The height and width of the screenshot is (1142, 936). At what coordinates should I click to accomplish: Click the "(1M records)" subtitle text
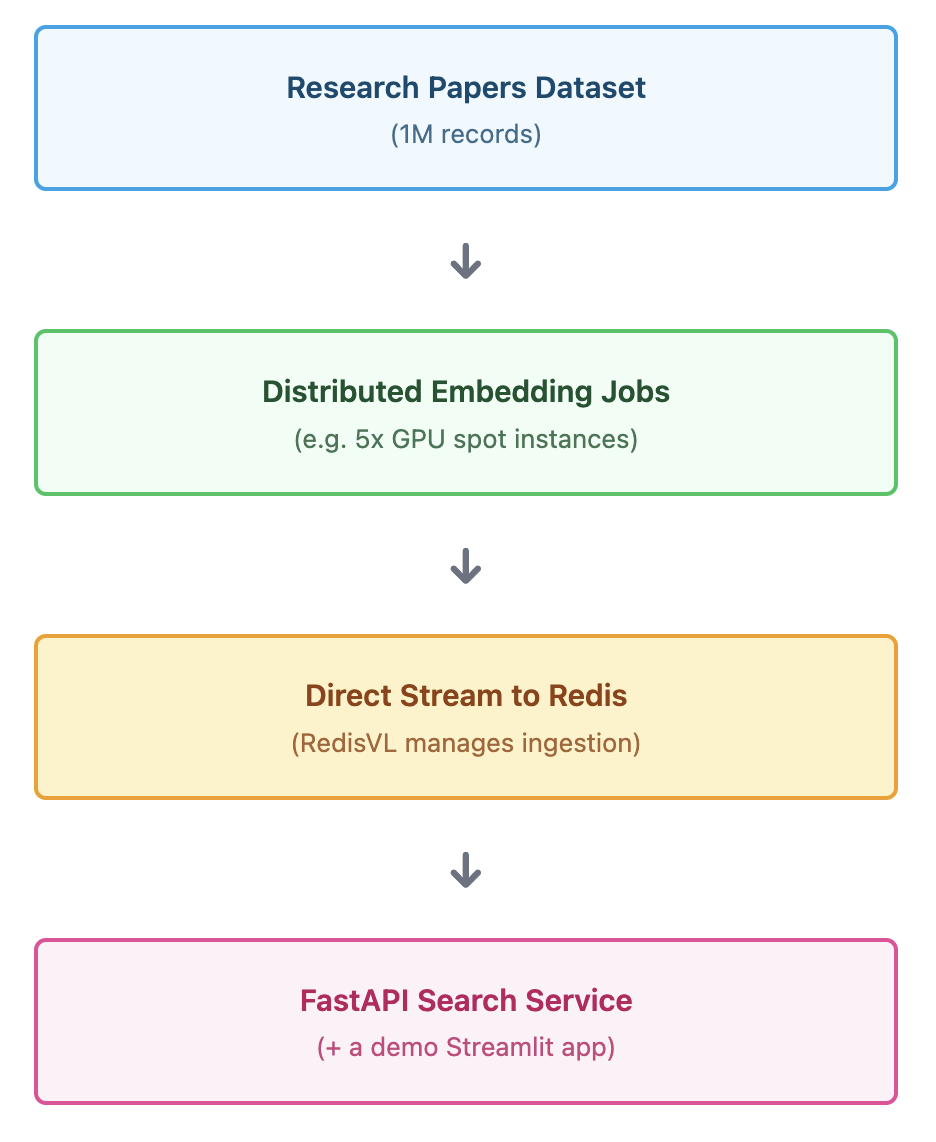coord(466,134)
